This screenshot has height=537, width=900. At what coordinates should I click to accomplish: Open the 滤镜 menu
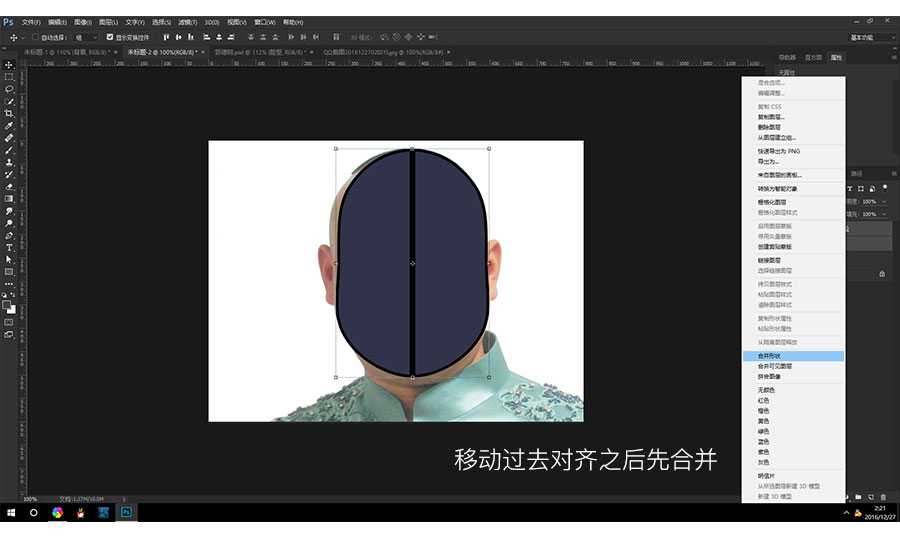coord(186,21)
